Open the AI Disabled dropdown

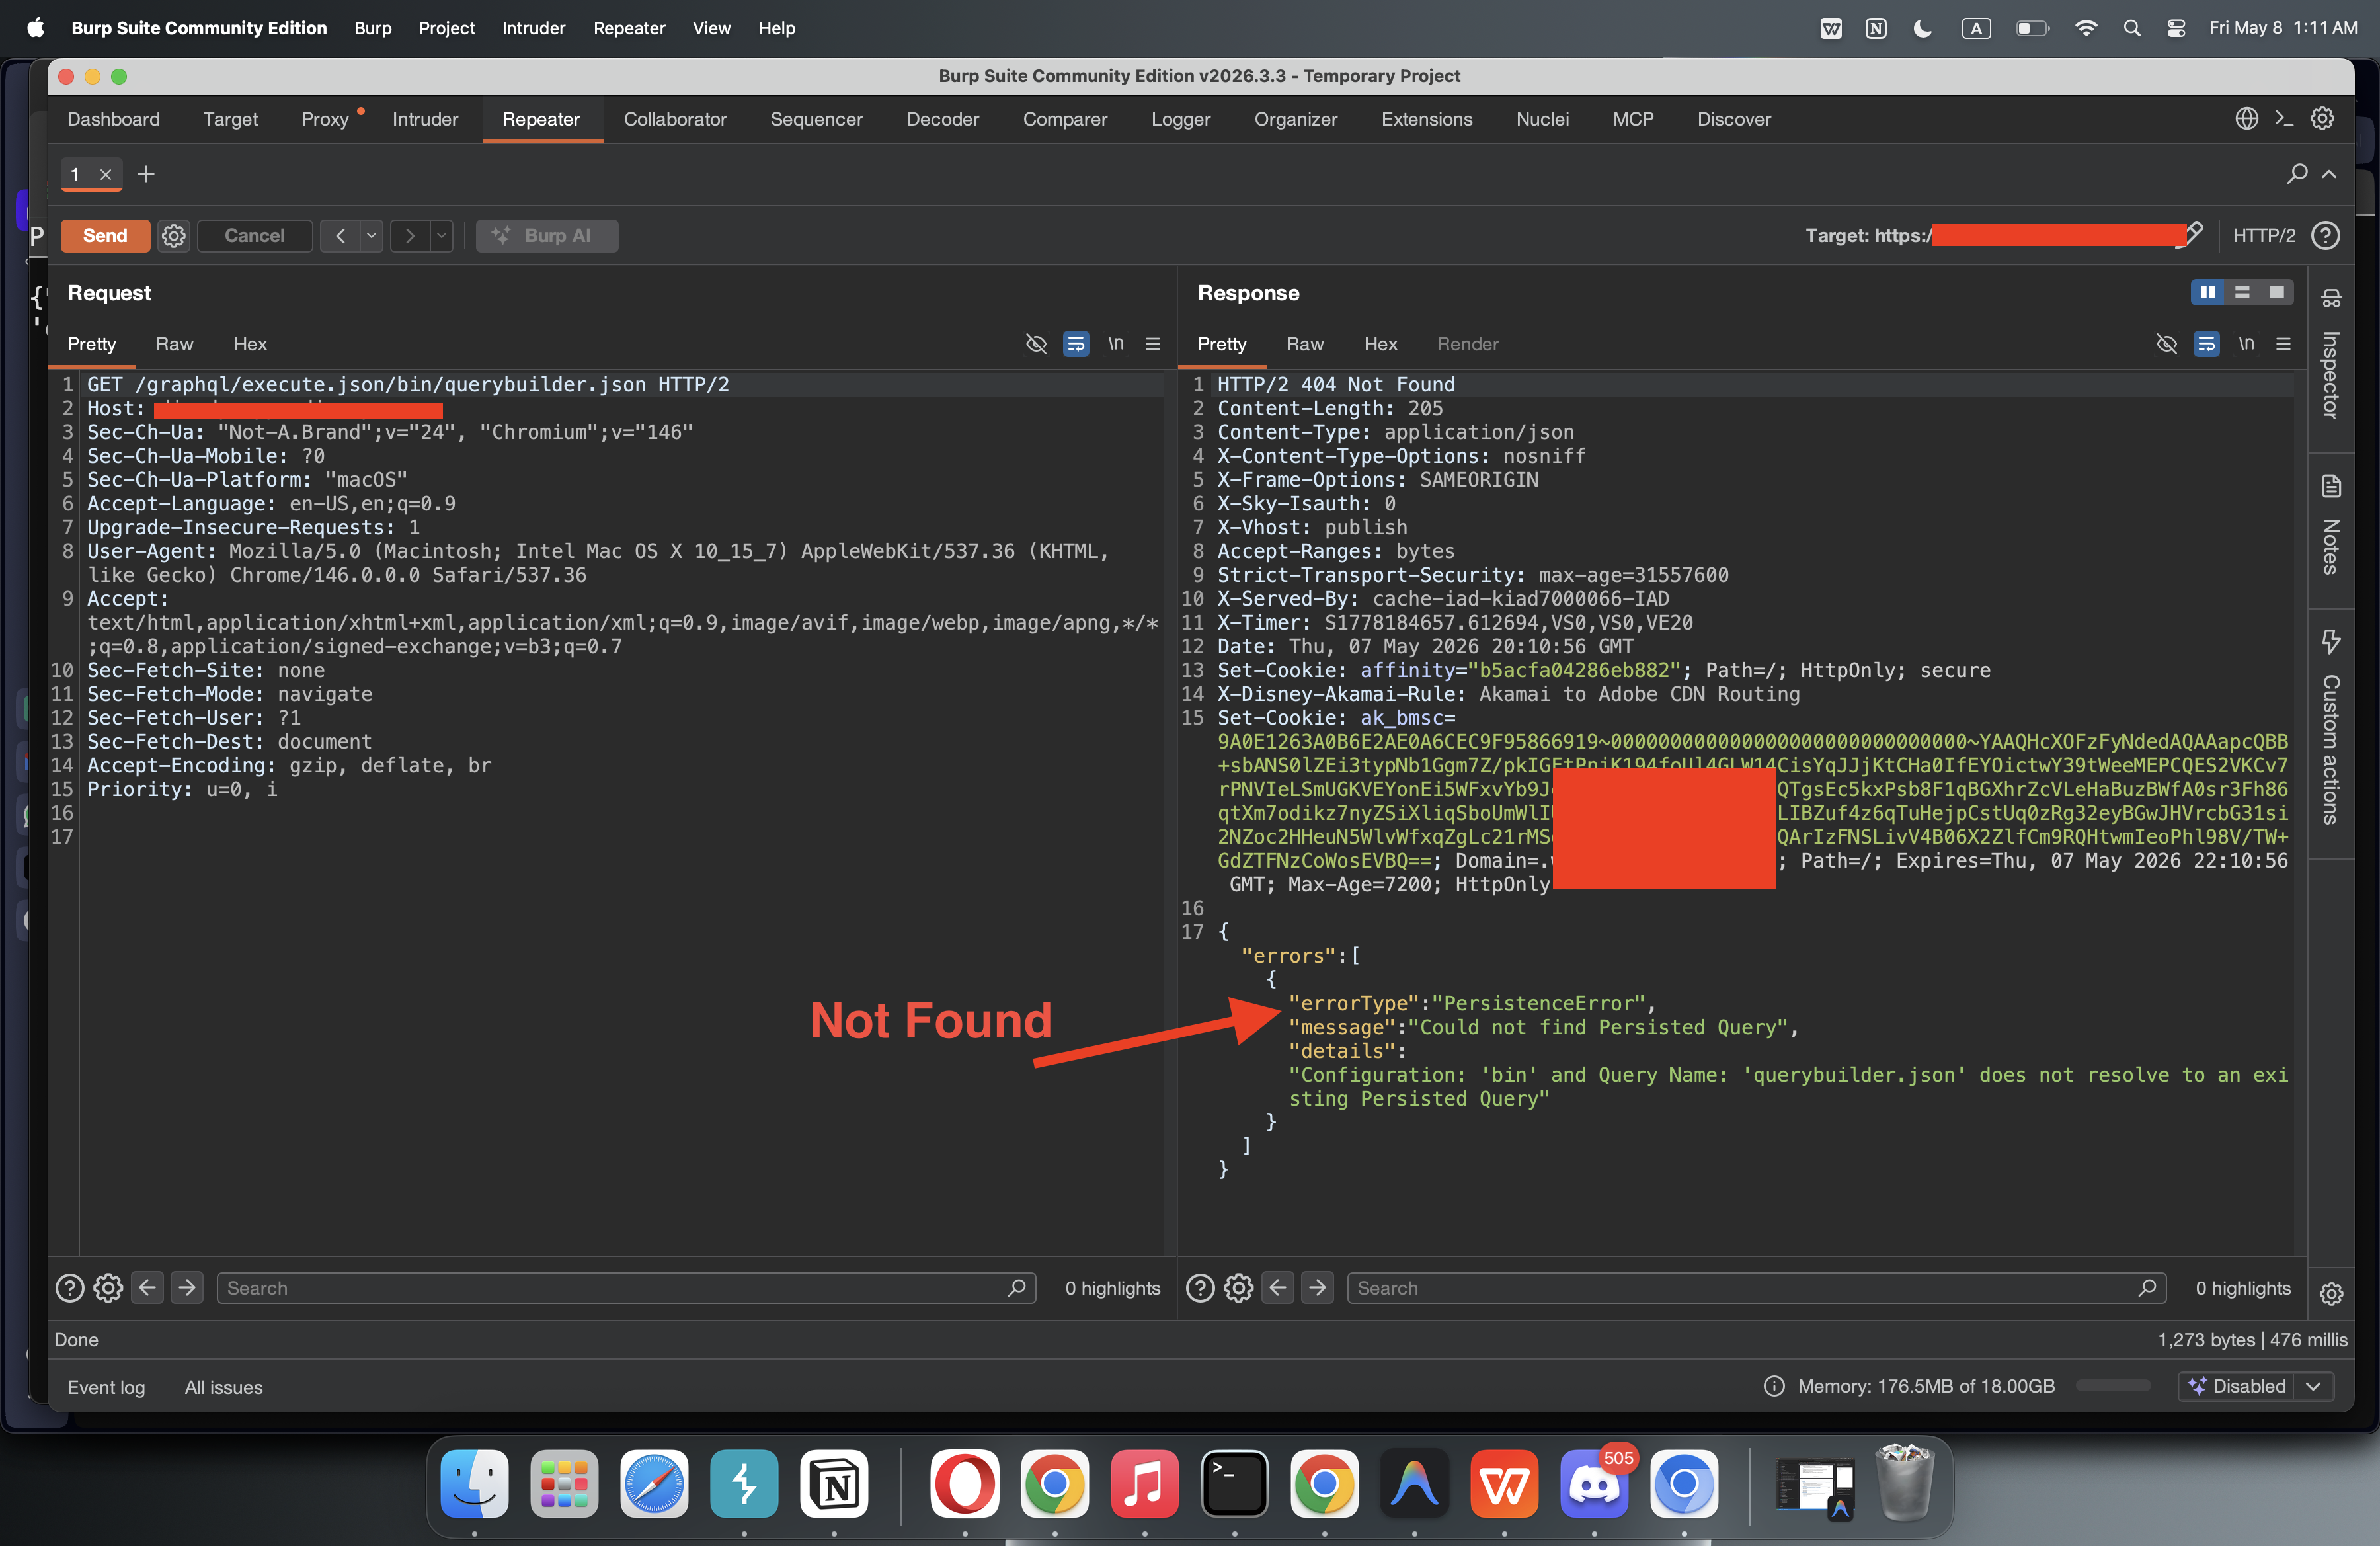[2256, 1386]
